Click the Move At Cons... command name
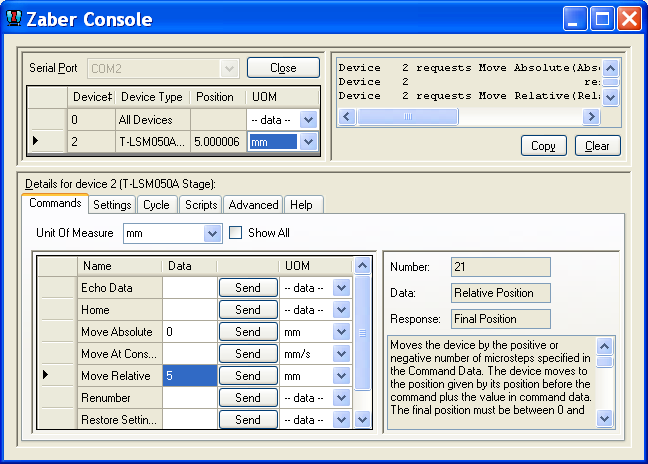 point(119,354)
